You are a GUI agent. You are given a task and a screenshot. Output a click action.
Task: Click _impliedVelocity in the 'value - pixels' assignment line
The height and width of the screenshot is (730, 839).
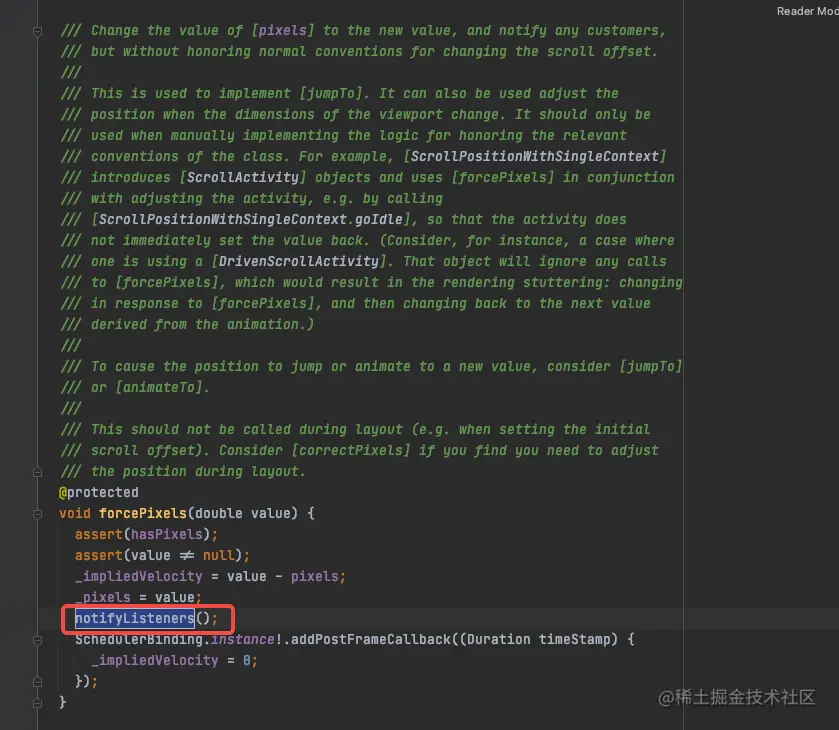(139, 576)
